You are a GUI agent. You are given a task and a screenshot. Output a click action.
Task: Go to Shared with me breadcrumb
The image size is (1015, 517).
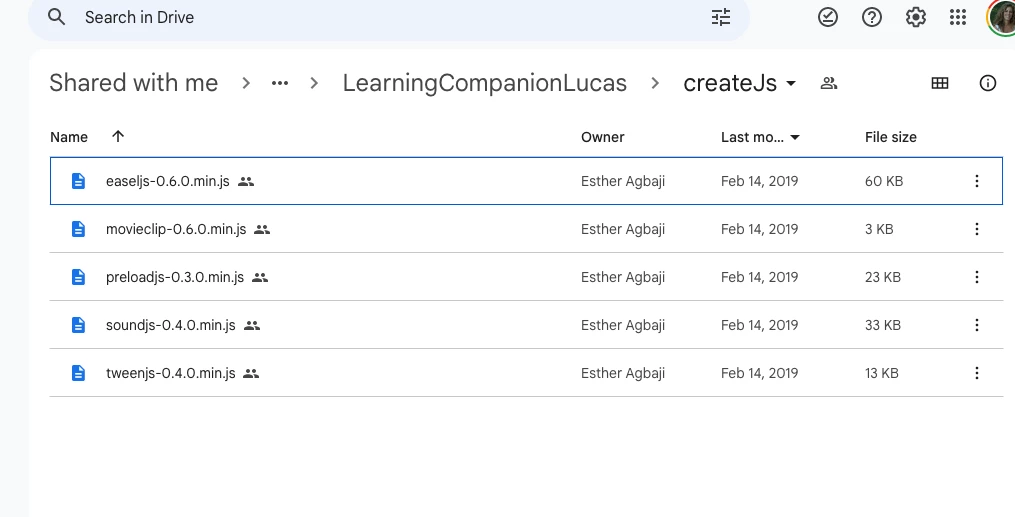click(x=133, y=83)
